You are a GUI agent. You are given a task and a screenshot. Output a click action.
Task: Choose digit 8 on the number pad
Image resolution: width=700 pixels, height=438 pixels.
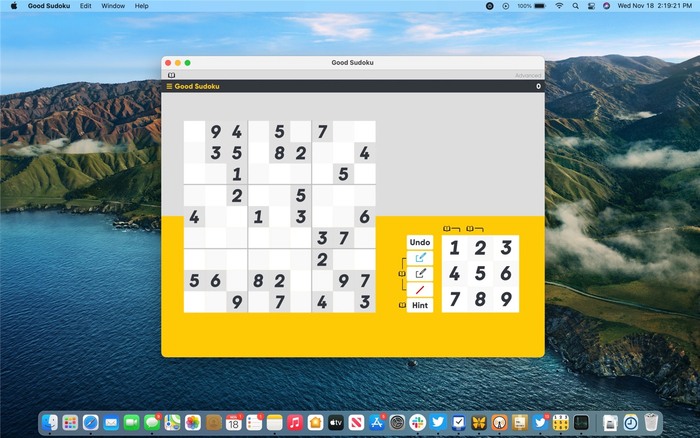pos(480,300)
